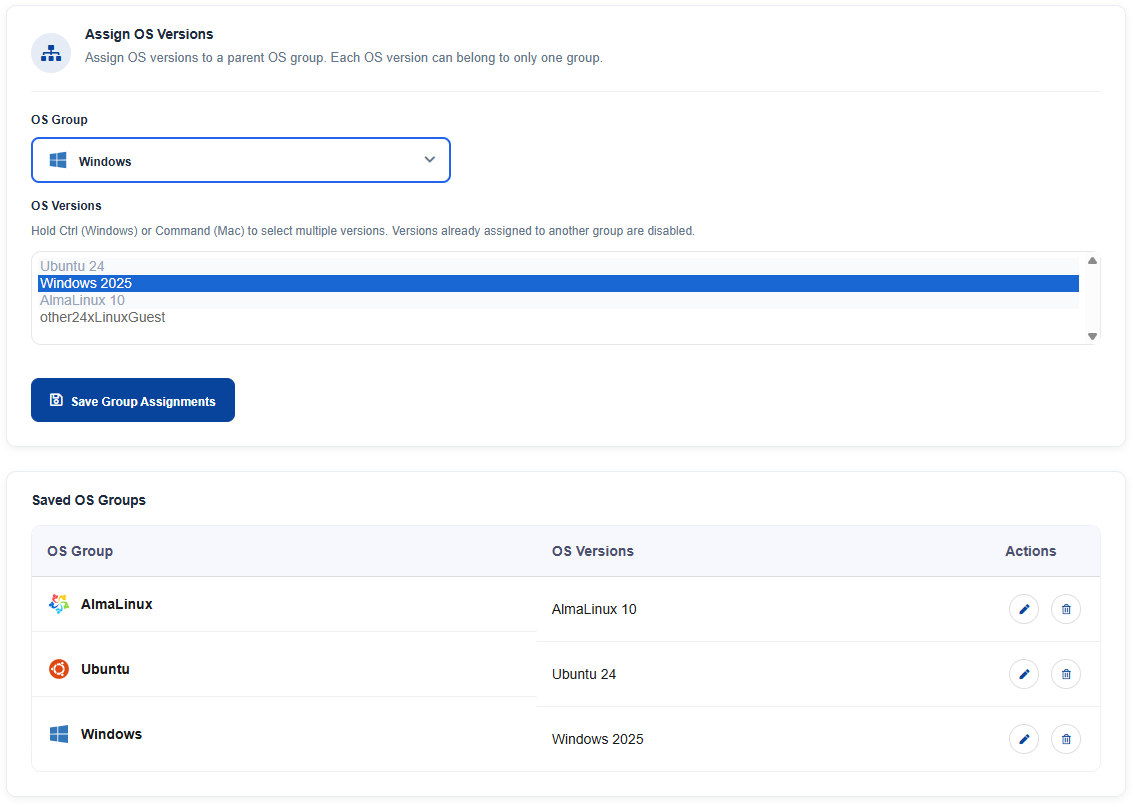
Task: Click the OS Versions column header
Action: 593,551
